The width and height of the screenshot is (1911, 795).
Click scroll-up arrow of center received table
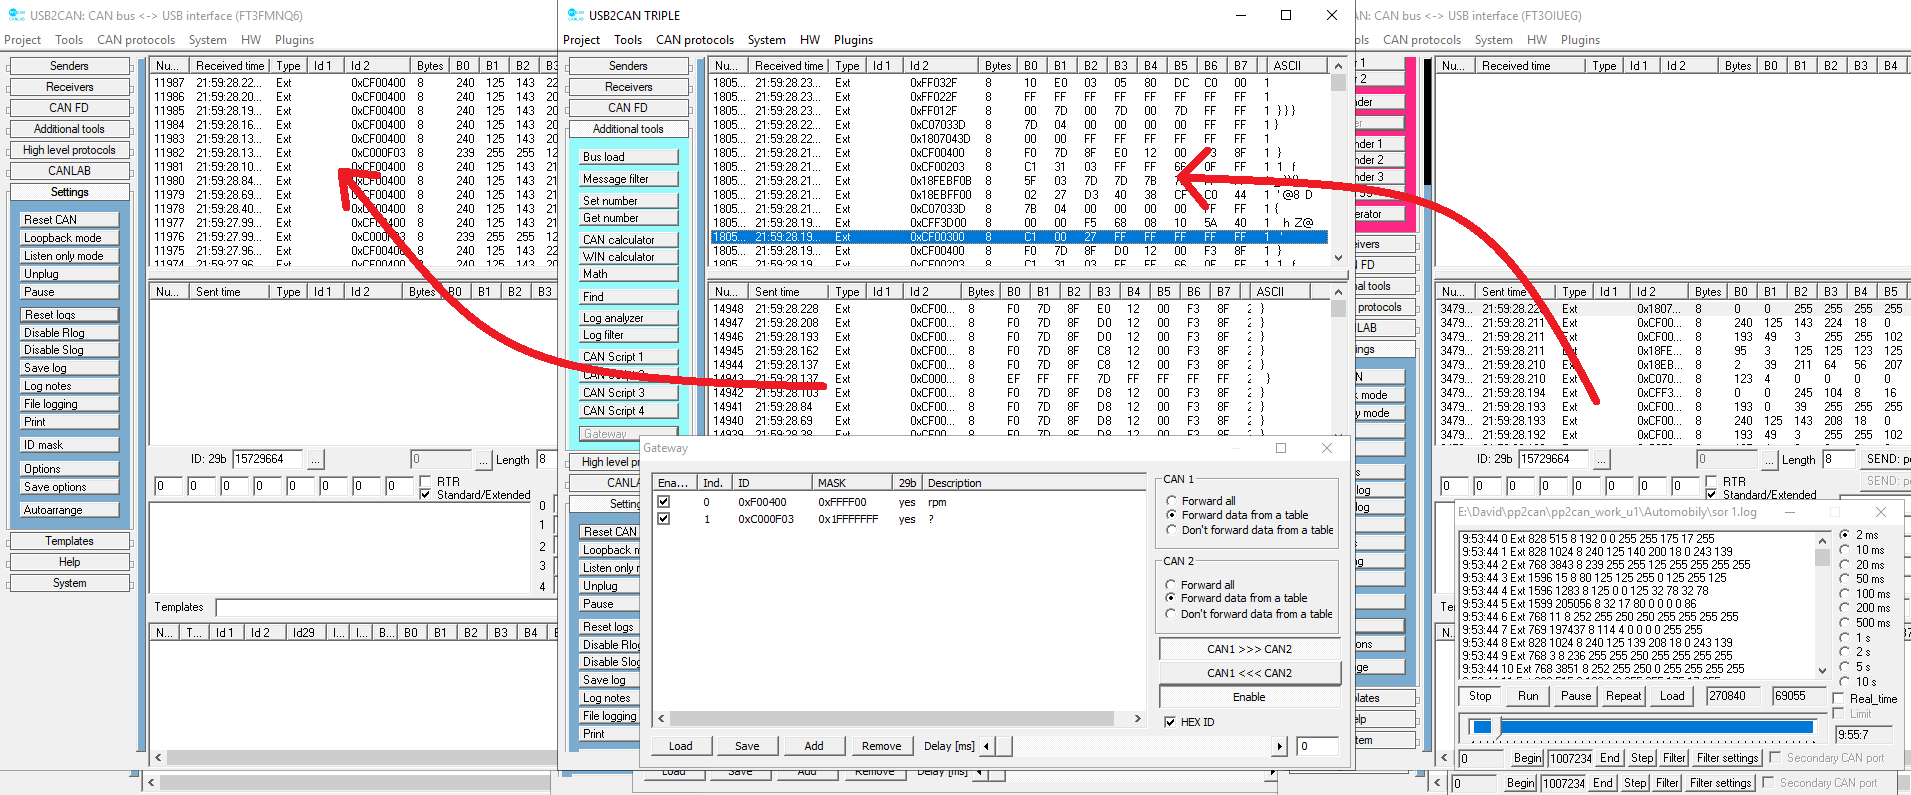pos(1338,66)
